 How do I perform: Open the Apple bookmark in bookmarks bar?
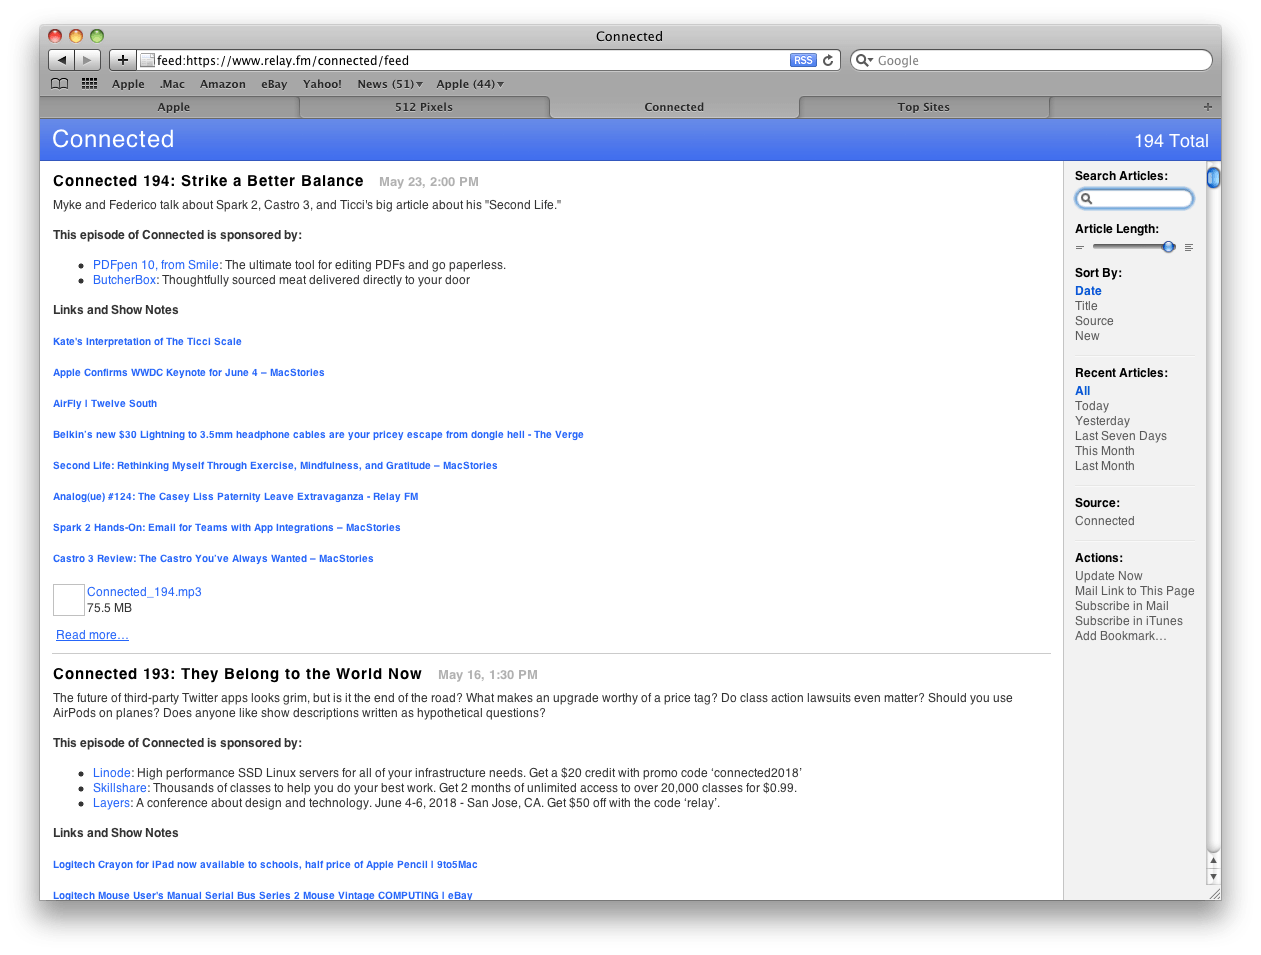(128, 84)
